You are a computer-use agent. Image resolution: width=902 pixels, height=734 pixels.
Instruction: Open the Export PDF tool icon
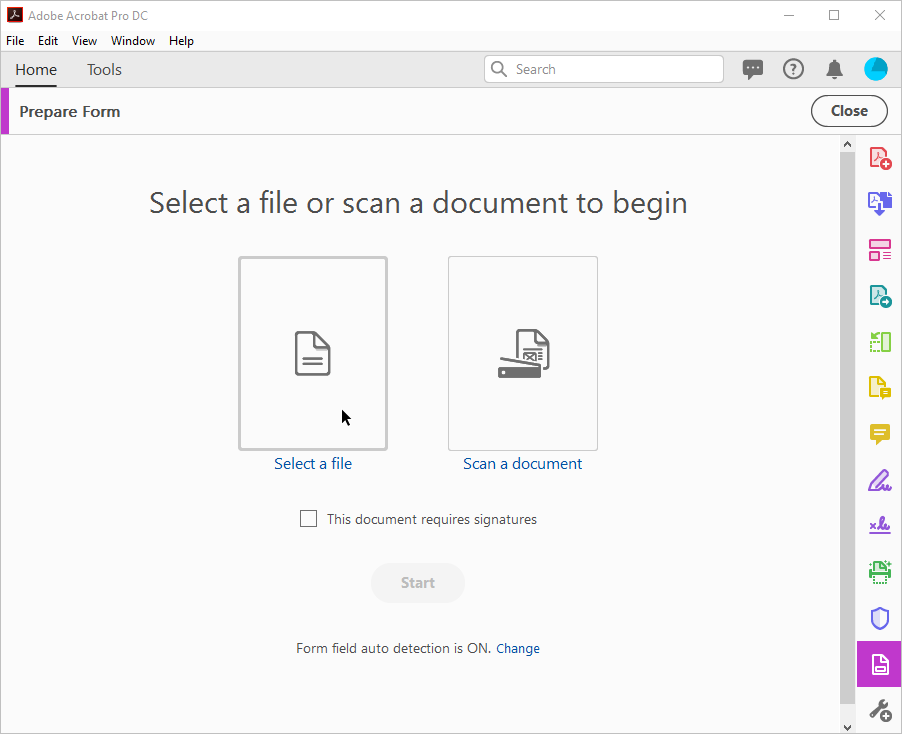pyautogui.click(x=880, y=296)
